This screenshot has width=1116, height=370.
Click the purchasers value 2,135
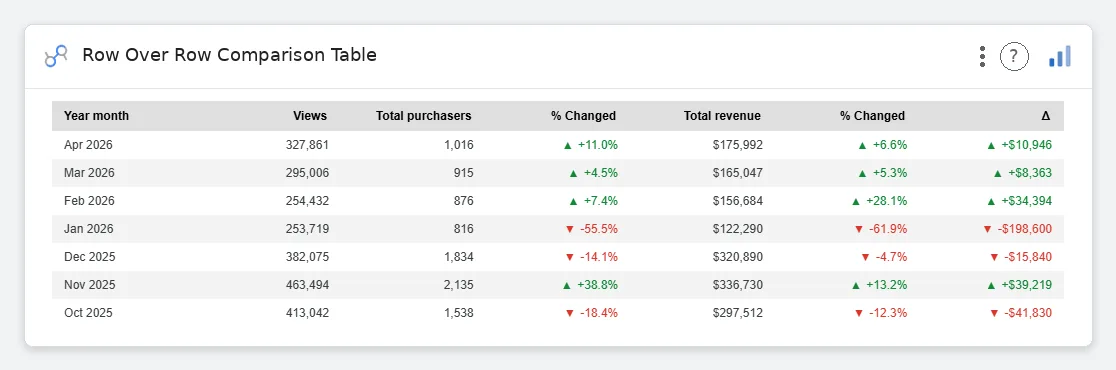pyautogui.click(x=459, y=285)
